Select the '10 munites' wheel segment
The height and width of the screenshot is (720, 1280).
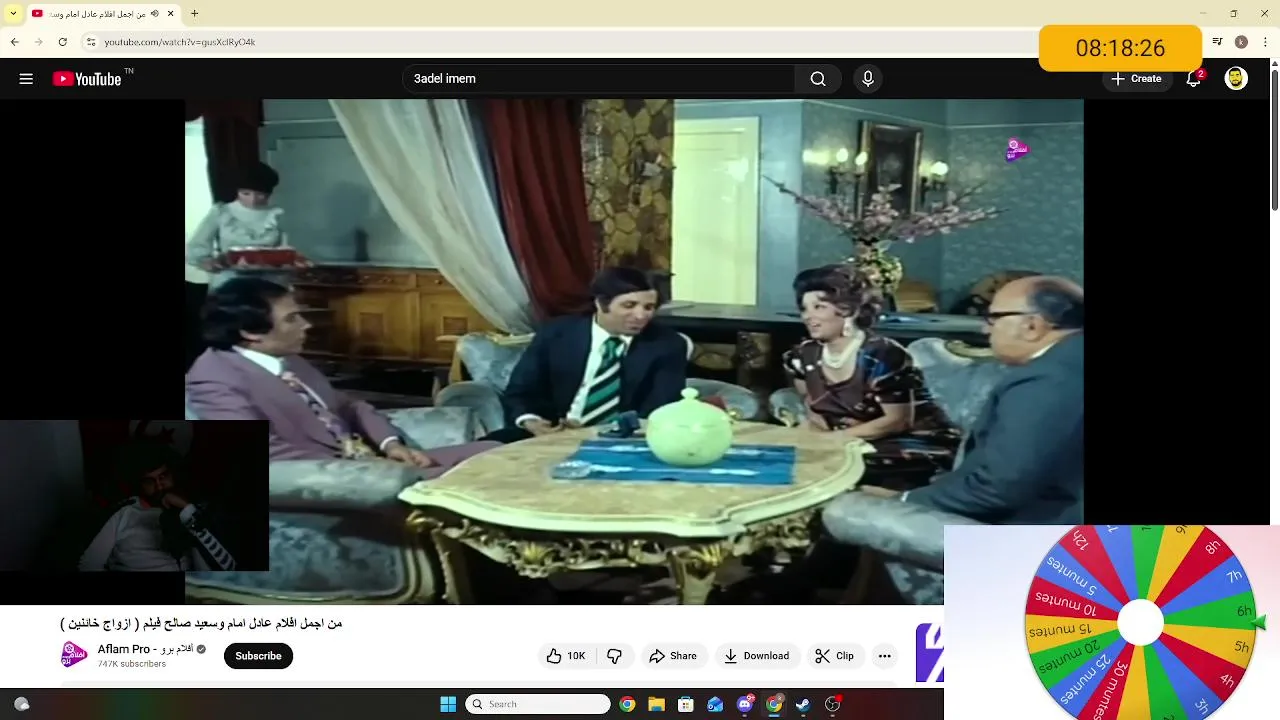(x=1066, y=604)
